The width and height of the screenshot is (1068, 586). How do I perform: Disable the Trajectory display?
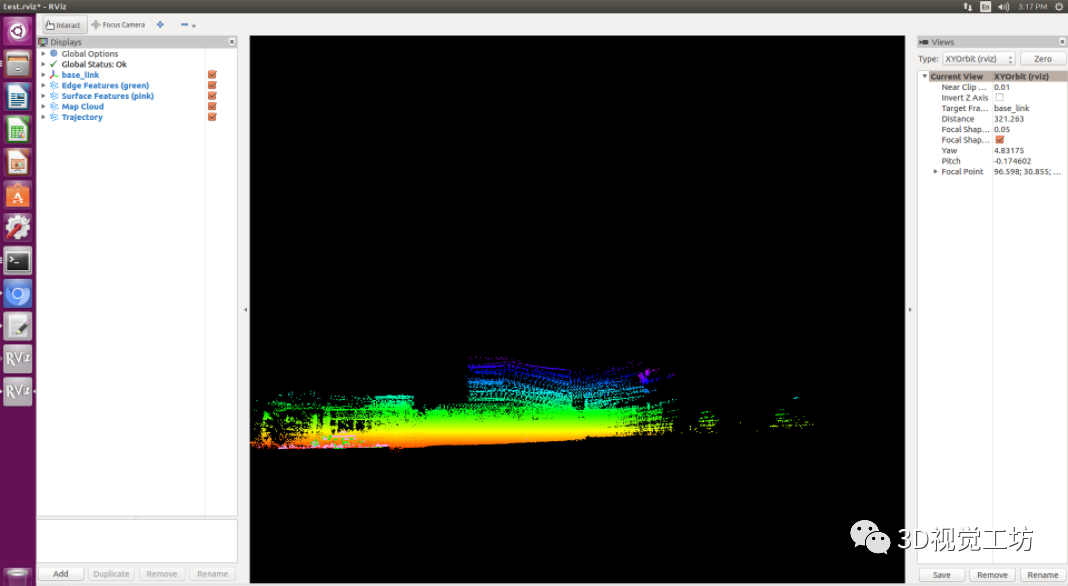(x=212, y=117)
